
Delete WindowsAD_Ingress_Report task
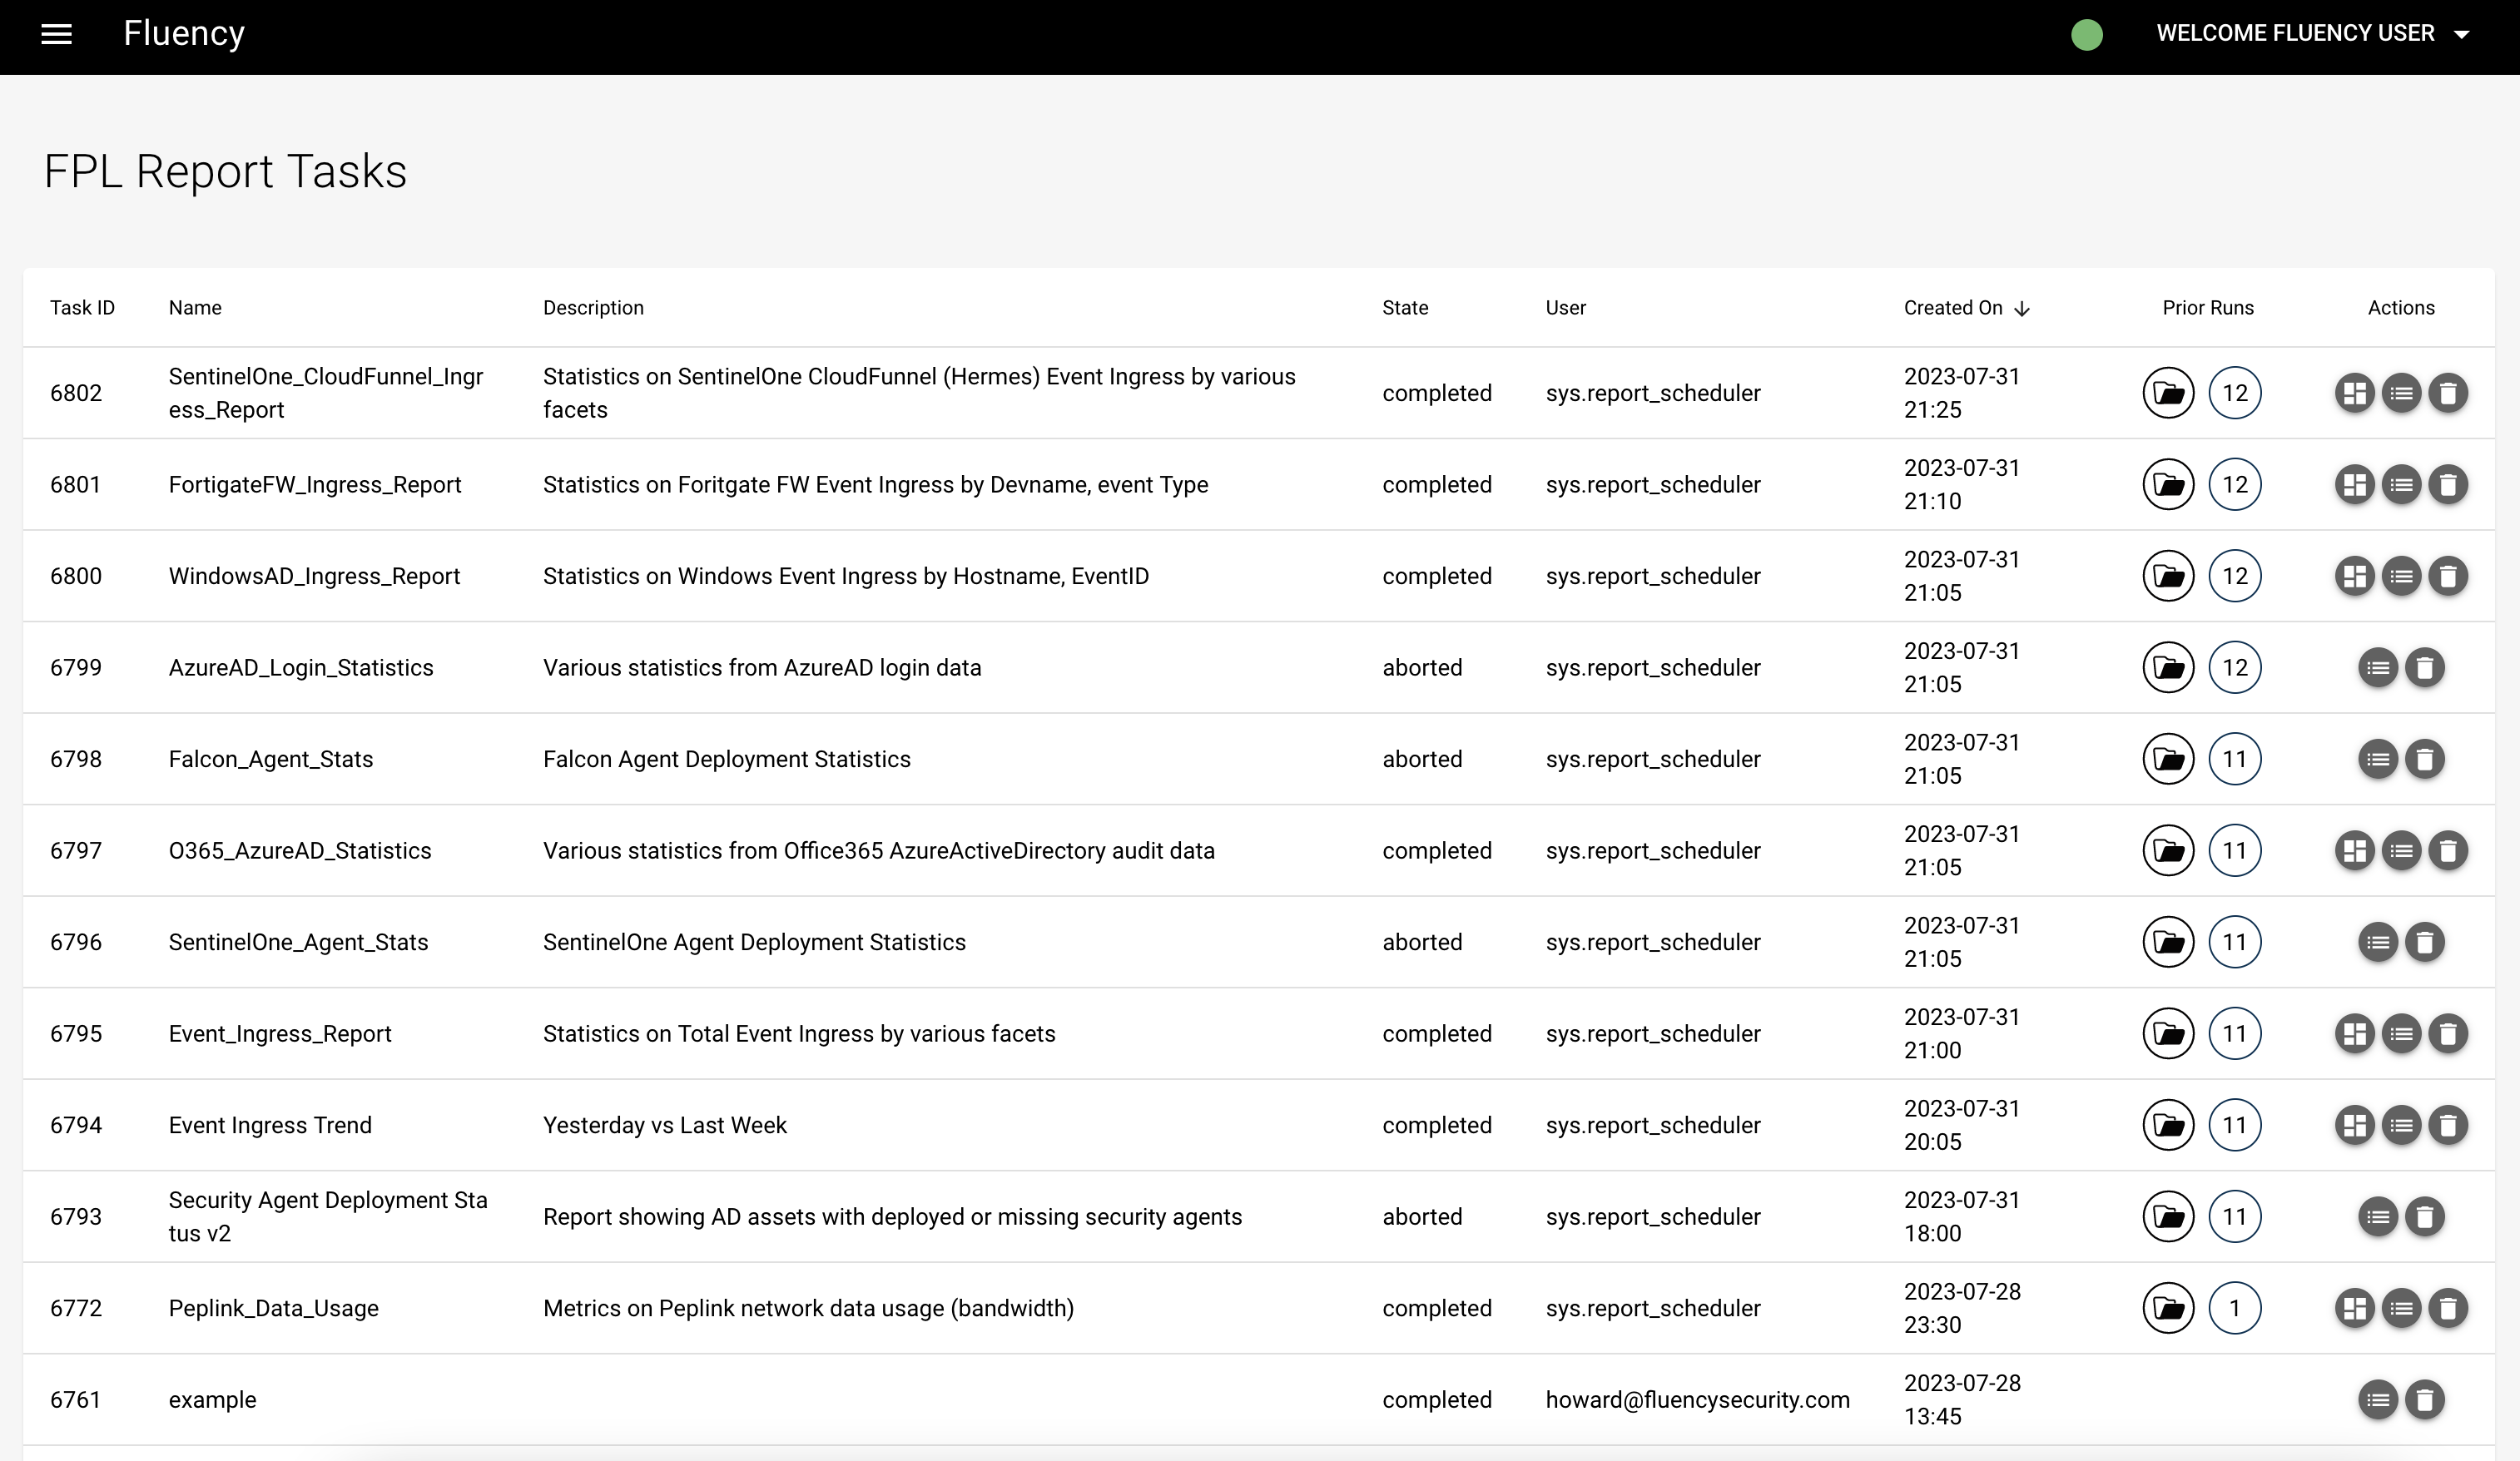point(2448,576)
